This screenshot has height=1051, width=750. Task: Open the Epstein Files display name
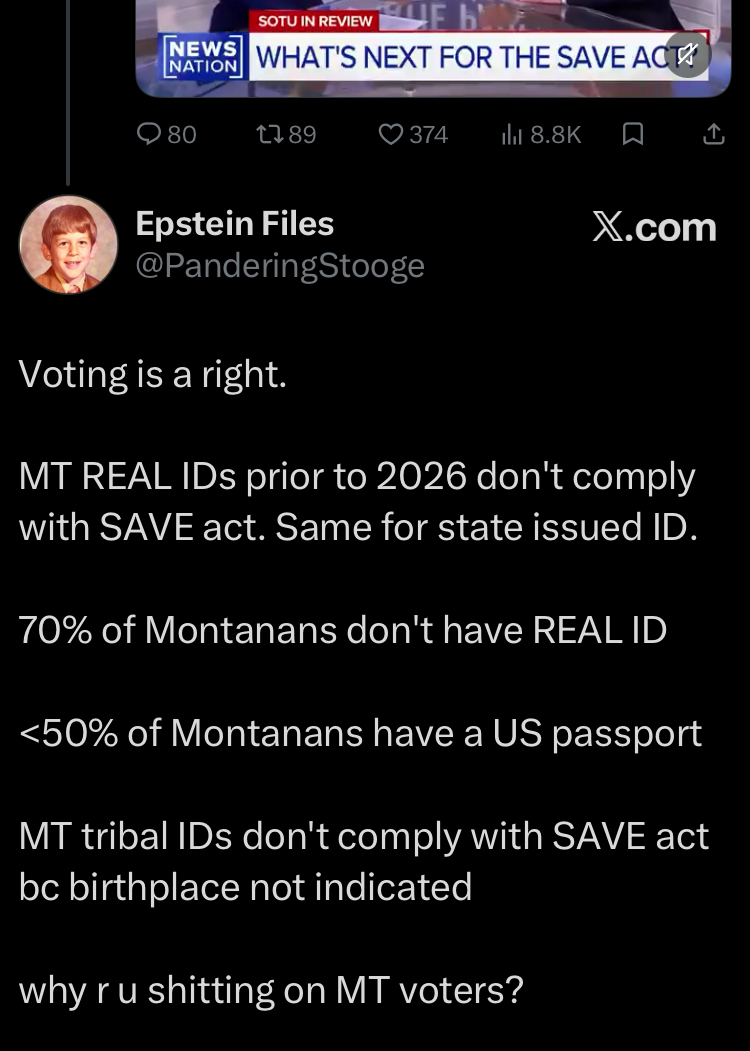(x=234, y=224)
